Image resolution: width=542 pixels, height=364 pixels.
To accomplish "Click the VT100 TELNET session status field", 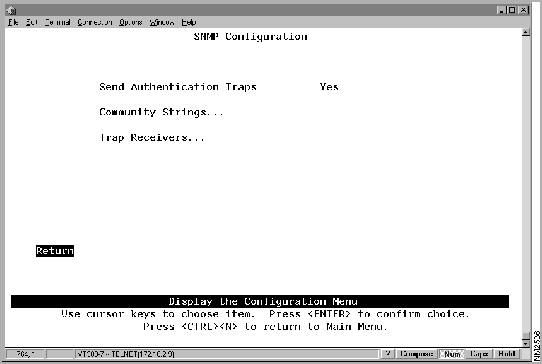I will tap(227, 354).
